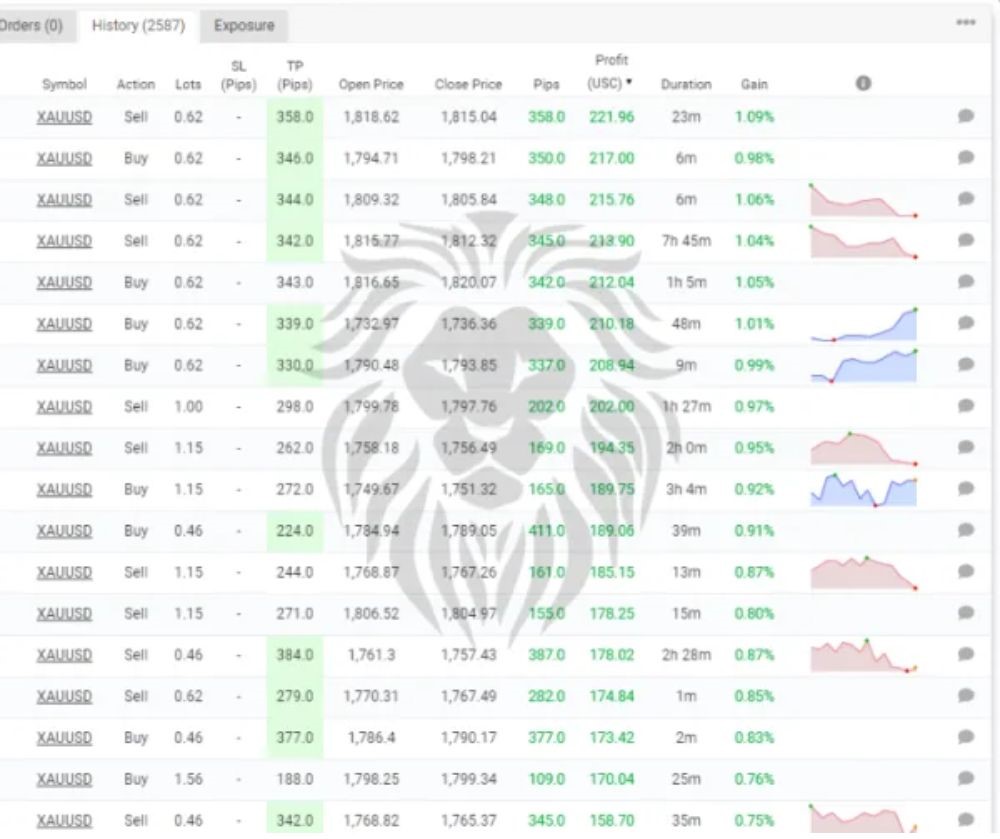Open the comment icon for the 170.04 profit row
Image resolution: width=1000 pixels, height=839 pixels.
pos(966,778)
